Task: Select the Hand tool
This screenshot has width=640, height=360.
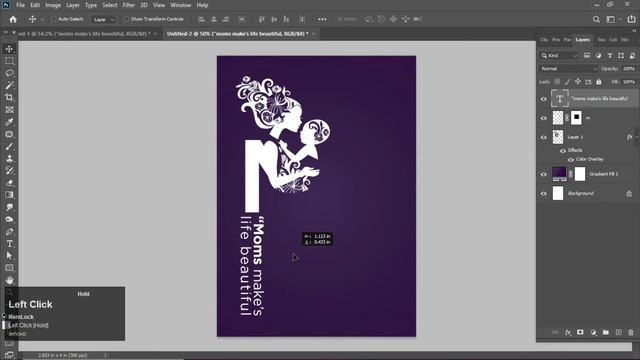Action: [9, 280]
